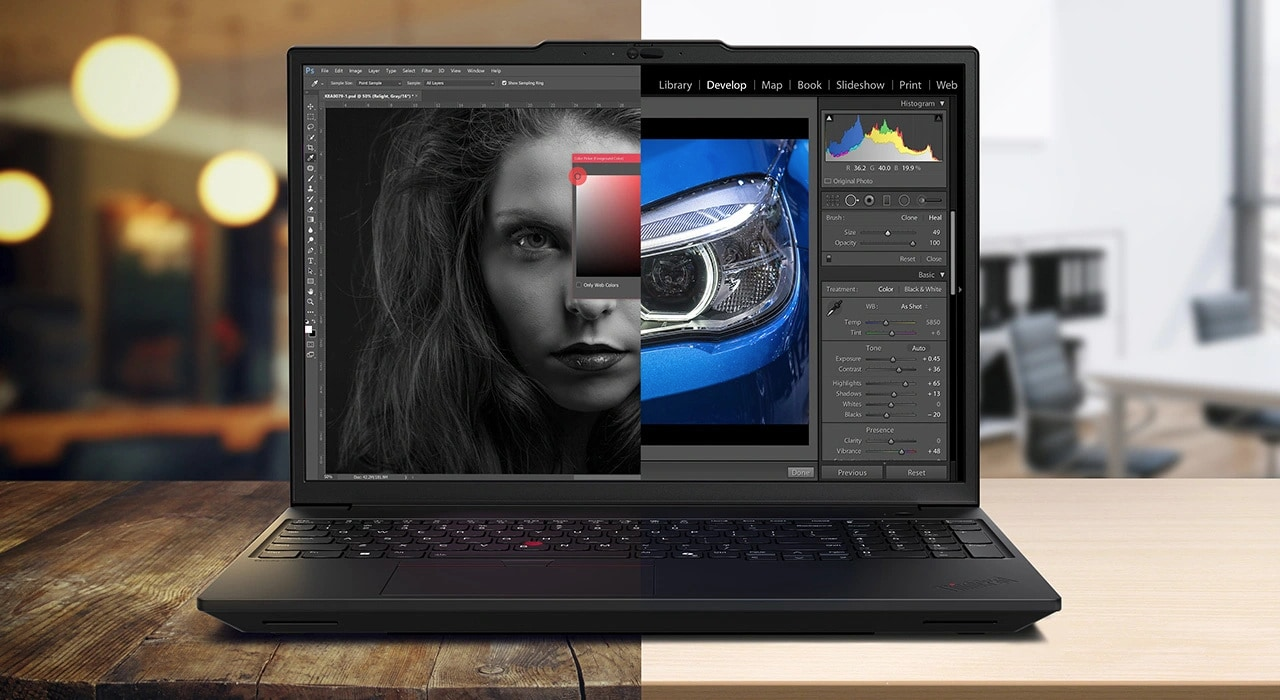Image resolution: width=1280 pixels, height=700 pixels.
Task: Pick the white balance eyedropper in Lightroom
Action: (833, 312)
